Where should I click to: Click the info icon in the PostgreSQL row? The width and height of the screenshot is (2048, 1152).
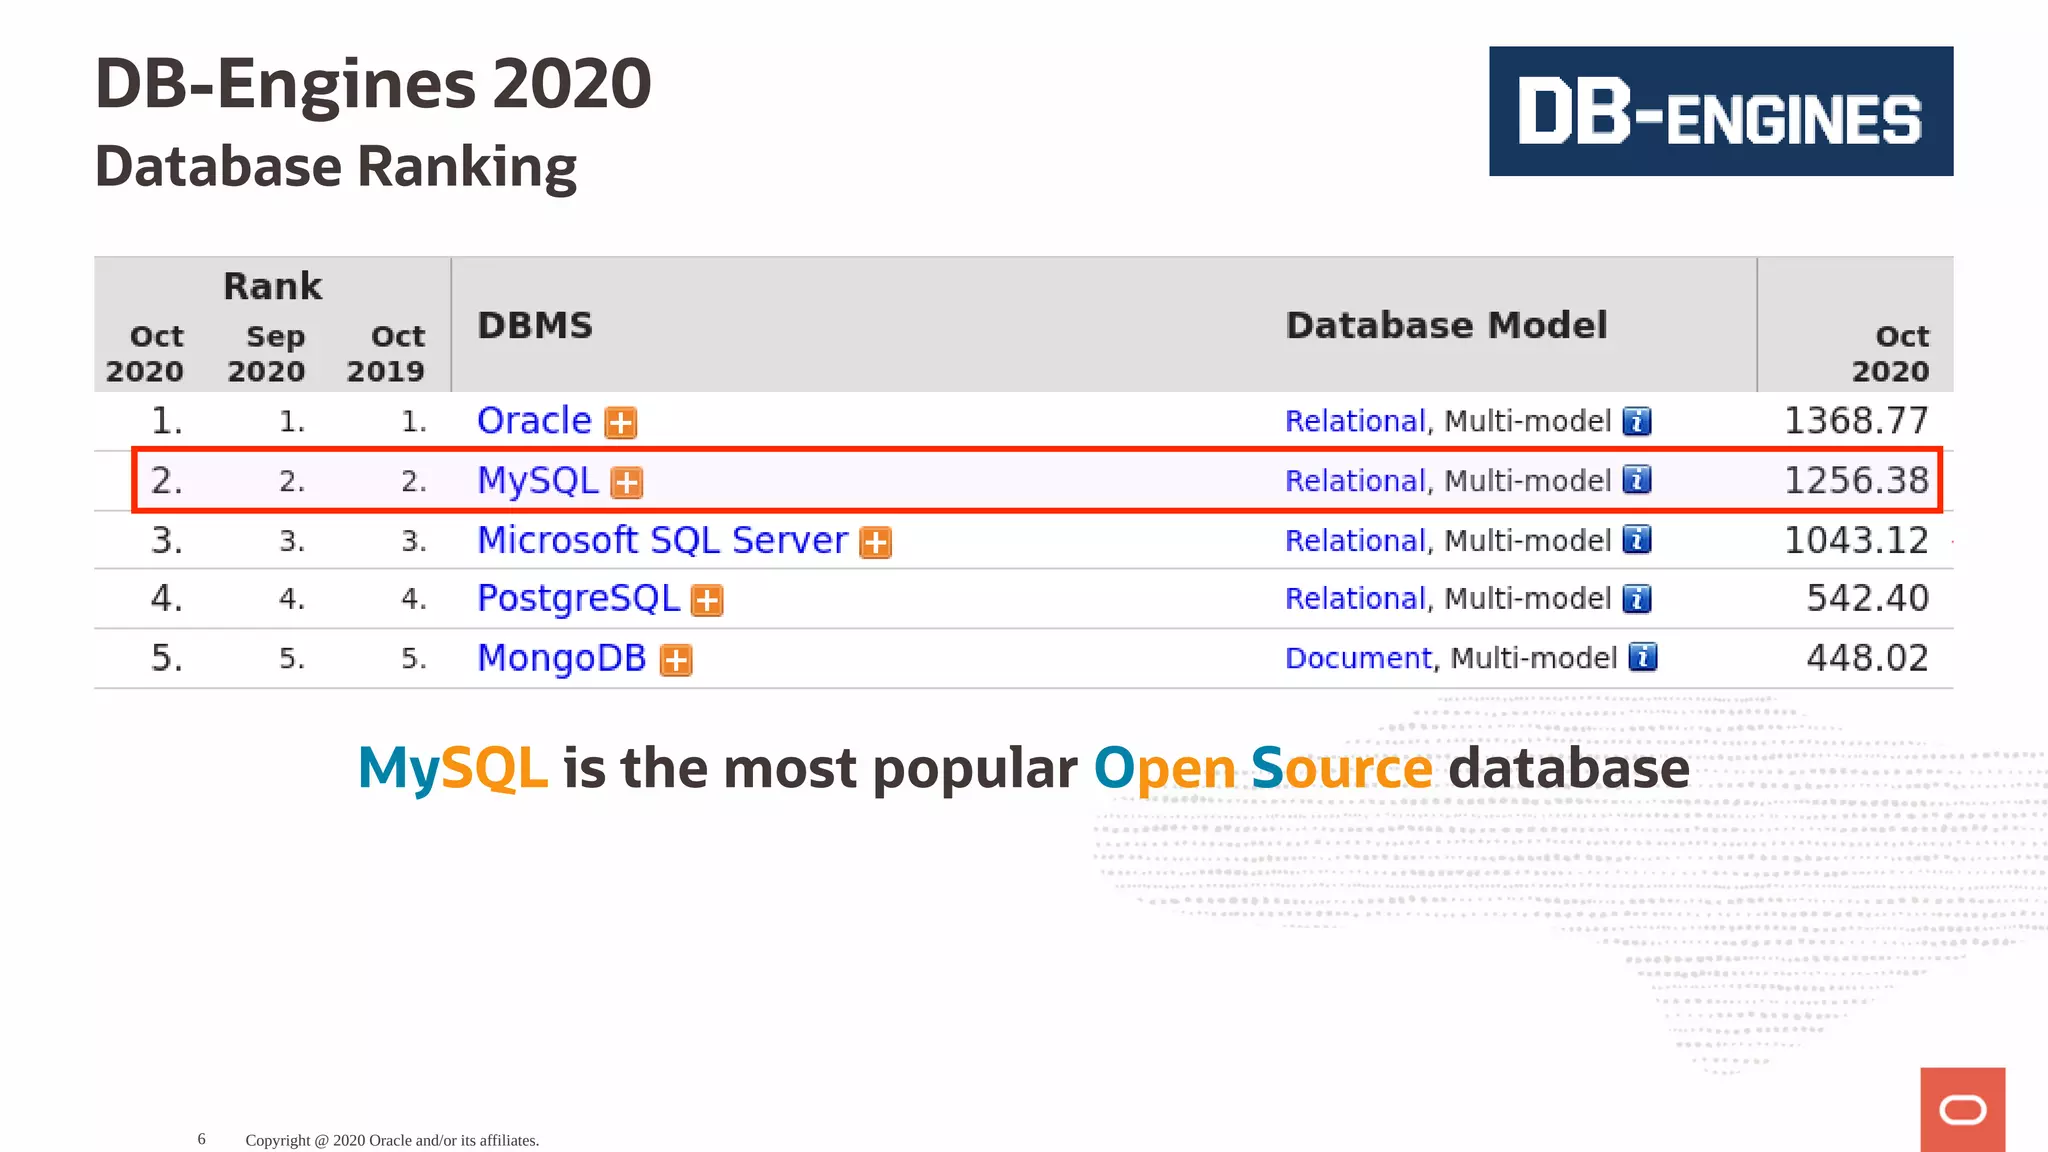(x=1637, y=598)
